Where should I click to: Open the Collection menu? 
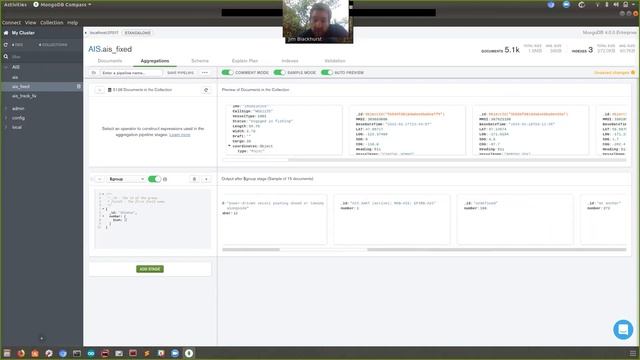point(51,22)
